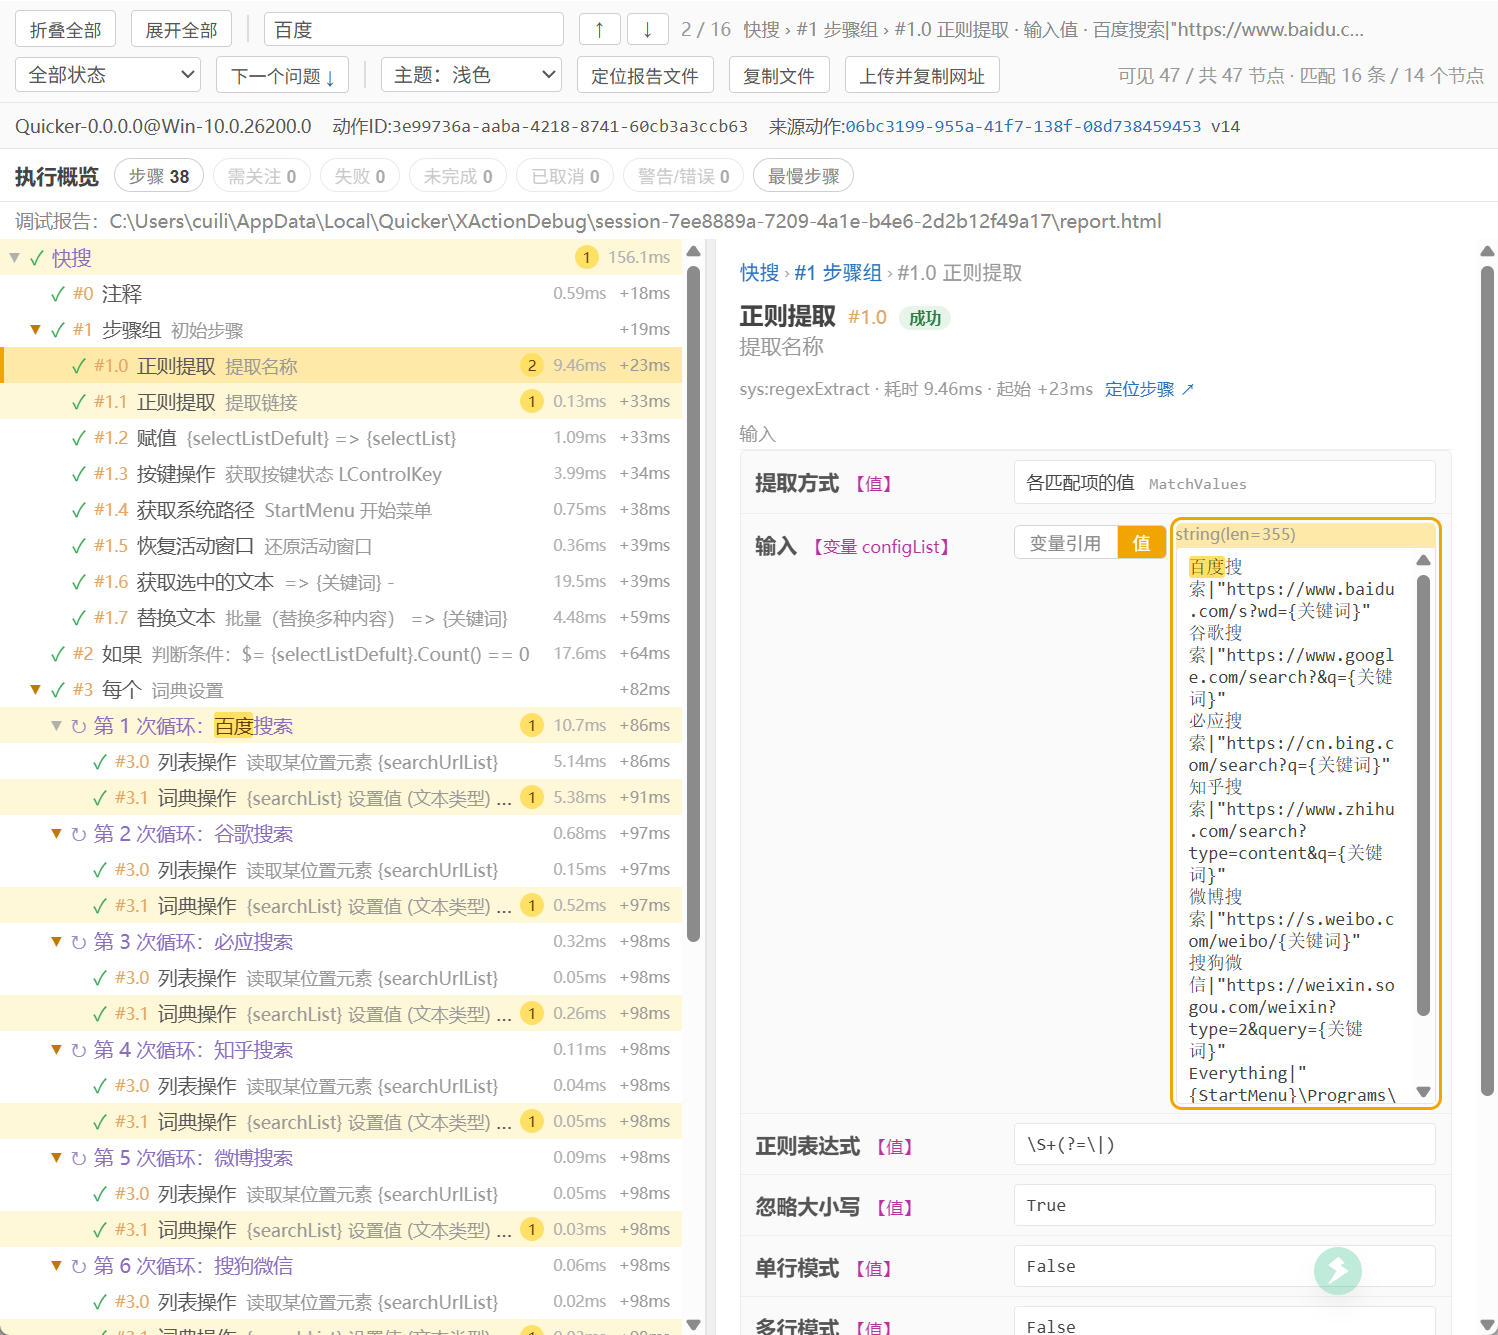Image resolution: width=1498 pixels, height=1335 pixels.
Task: Toggle 最慢步骤 filter chip
Action: [803, 176]
